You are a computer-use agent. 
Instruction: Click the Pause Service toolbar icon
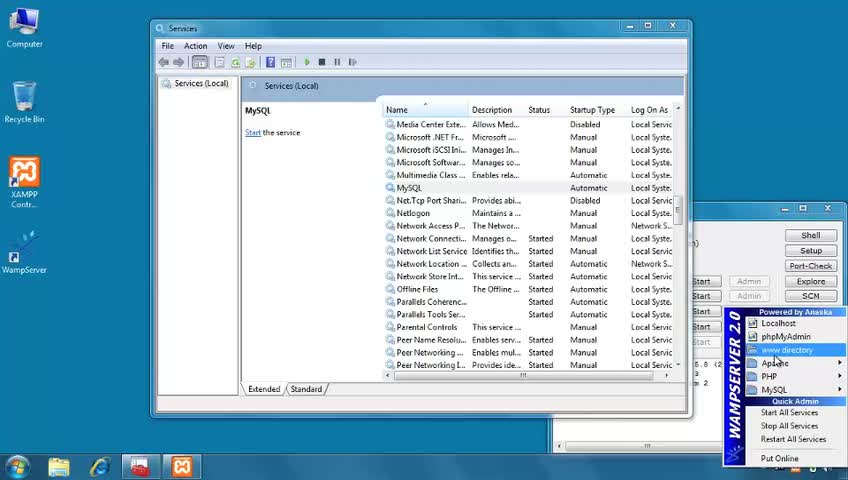(337, 62)
